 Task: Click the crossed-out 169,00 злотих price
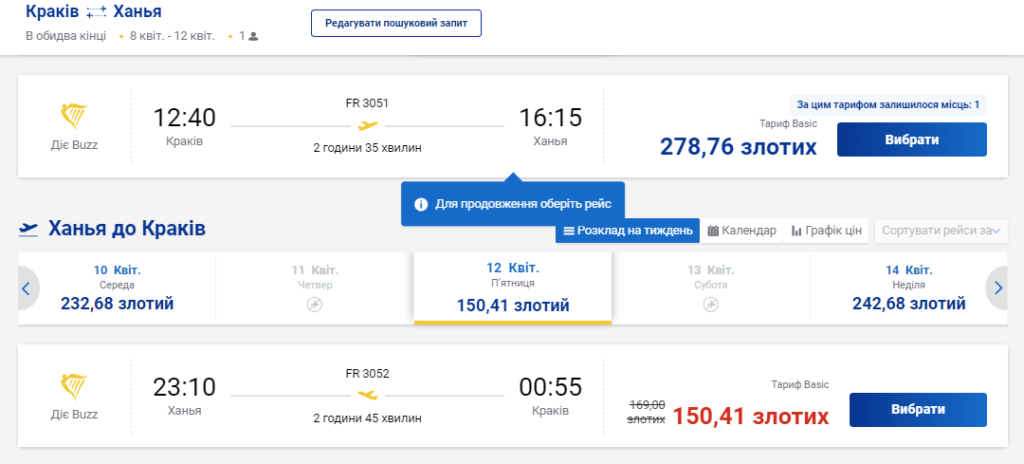tap(647, 412)
